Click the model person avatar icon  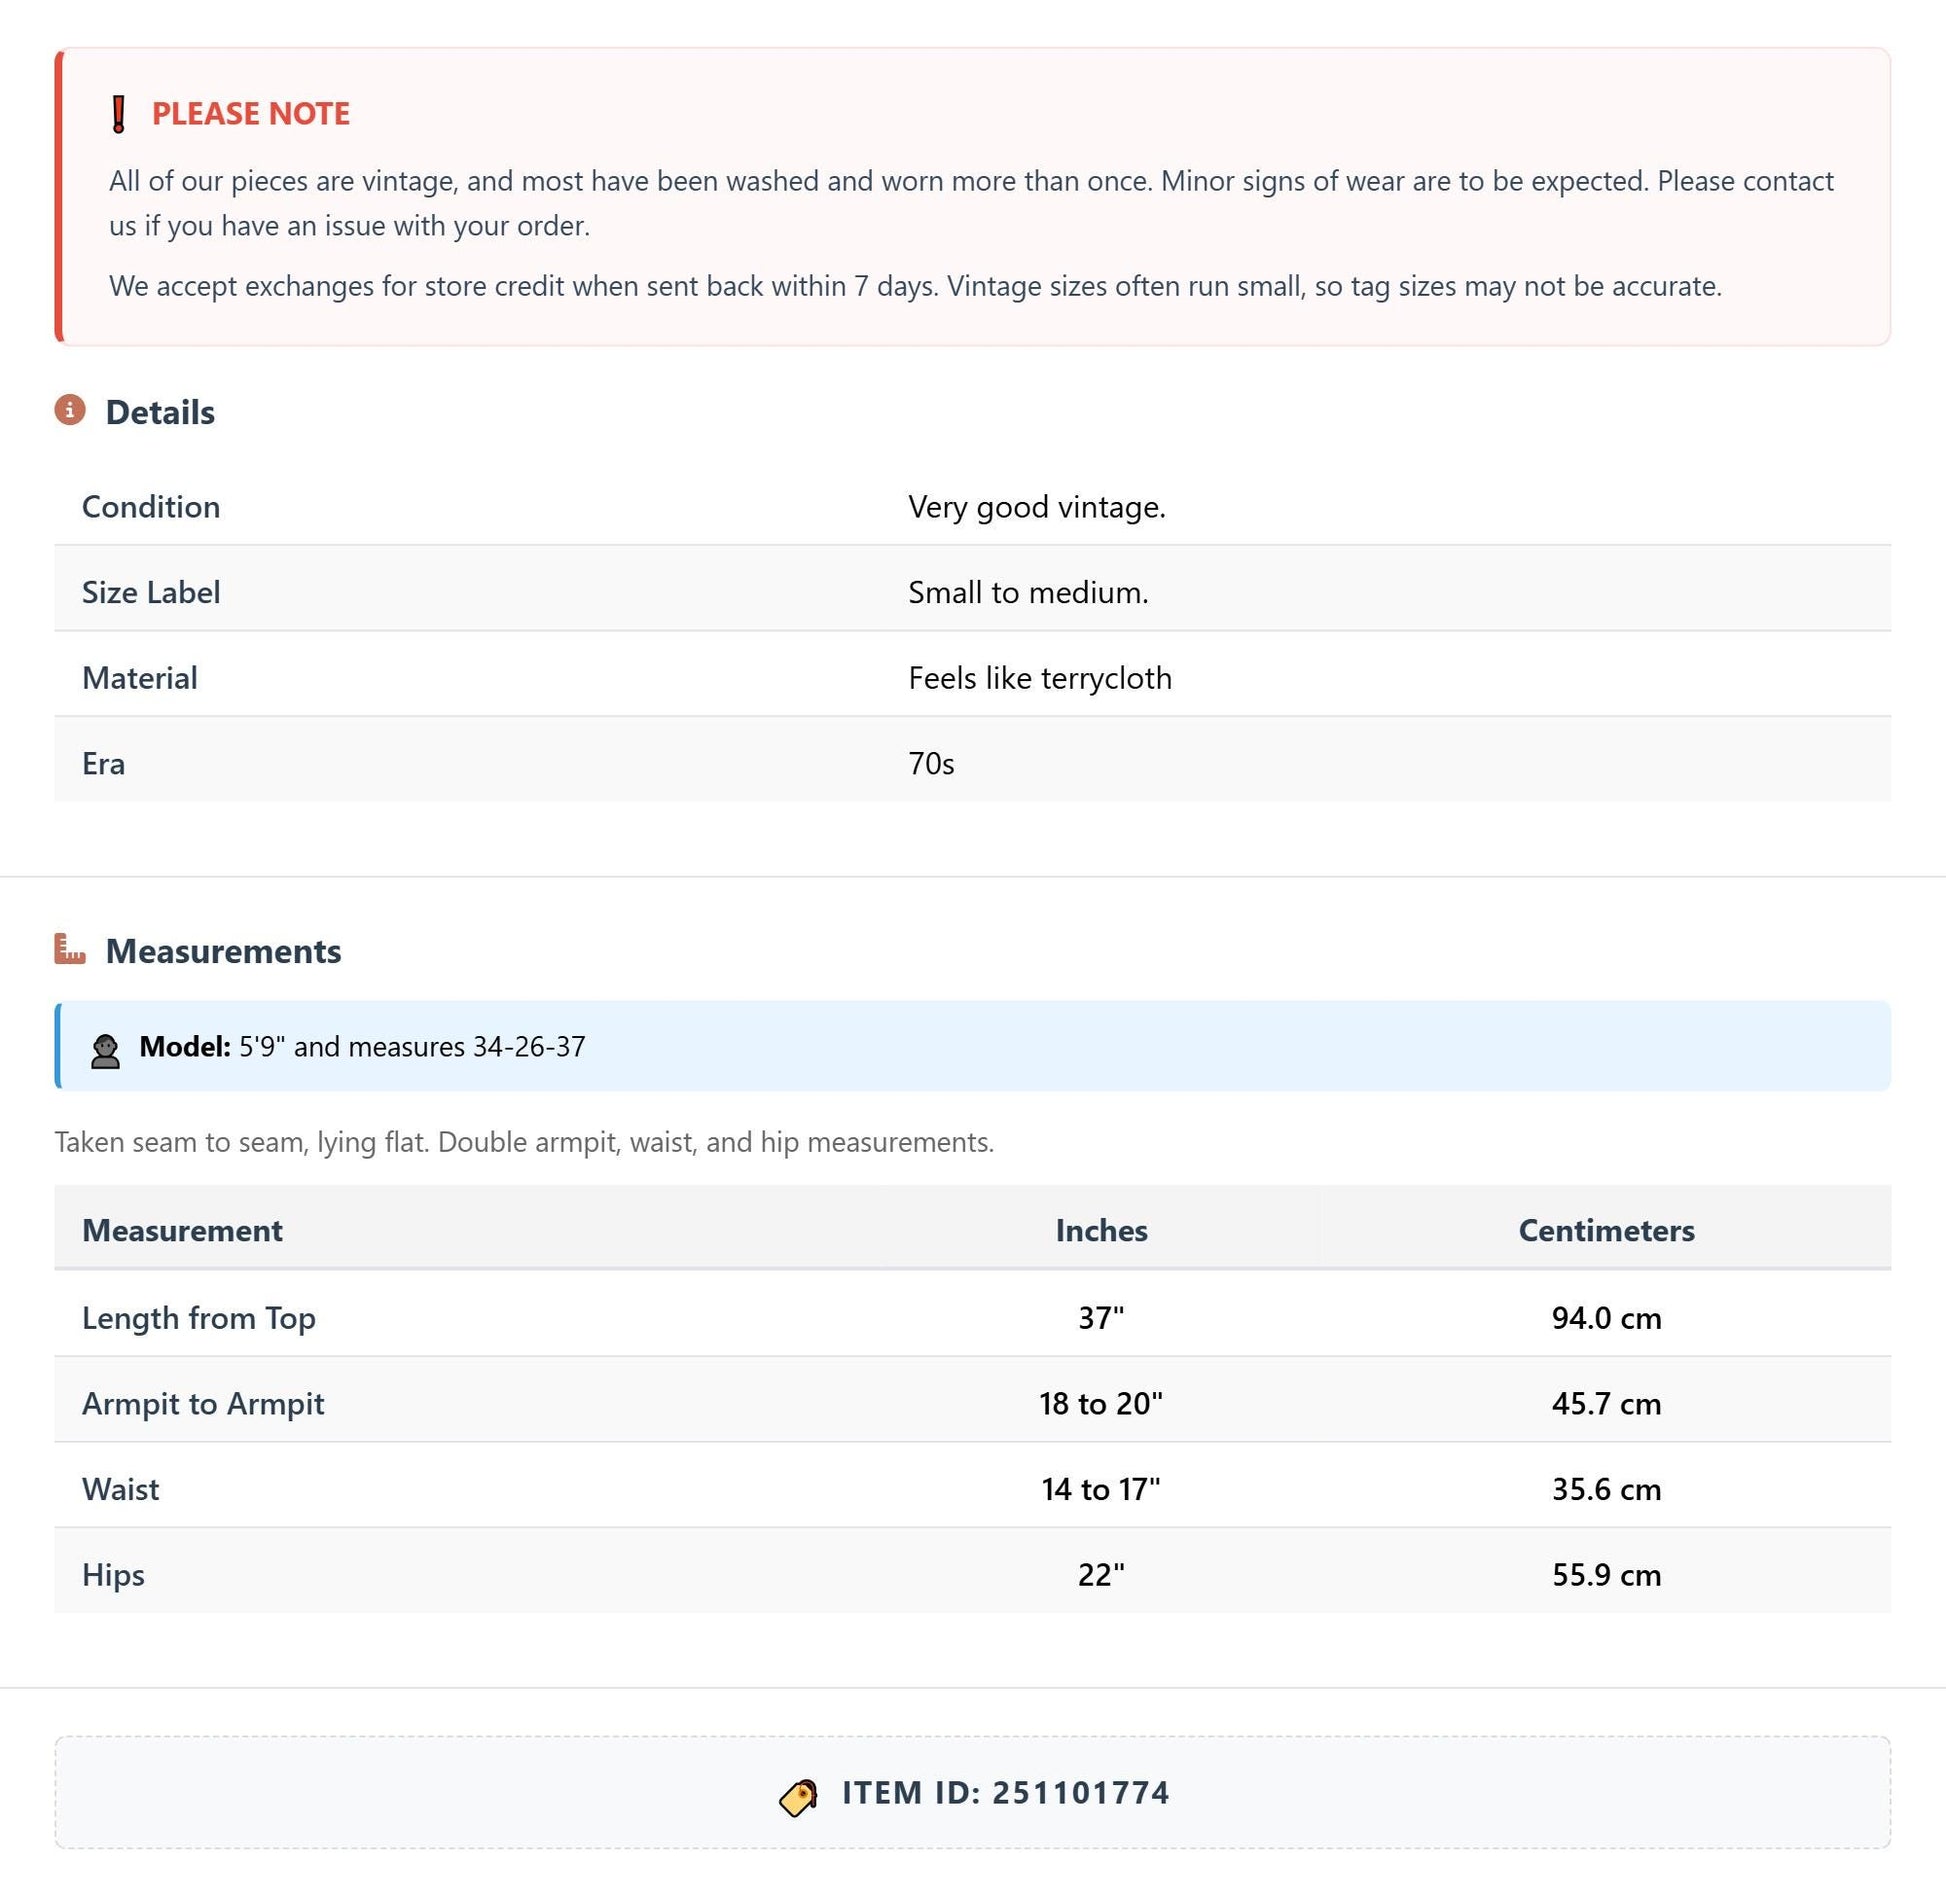click(105, 1051)
